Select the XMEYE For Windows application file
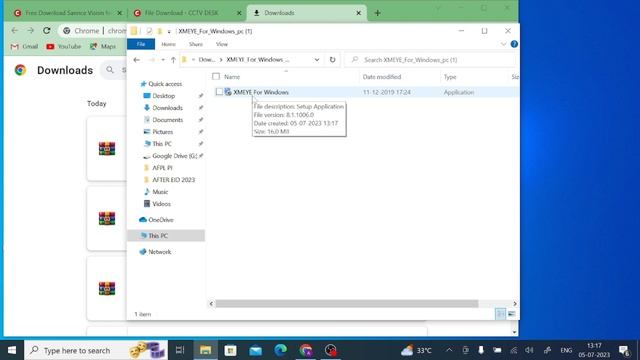Image resolution: width=640 pixels, height=360 pixels. click(261, 92)
